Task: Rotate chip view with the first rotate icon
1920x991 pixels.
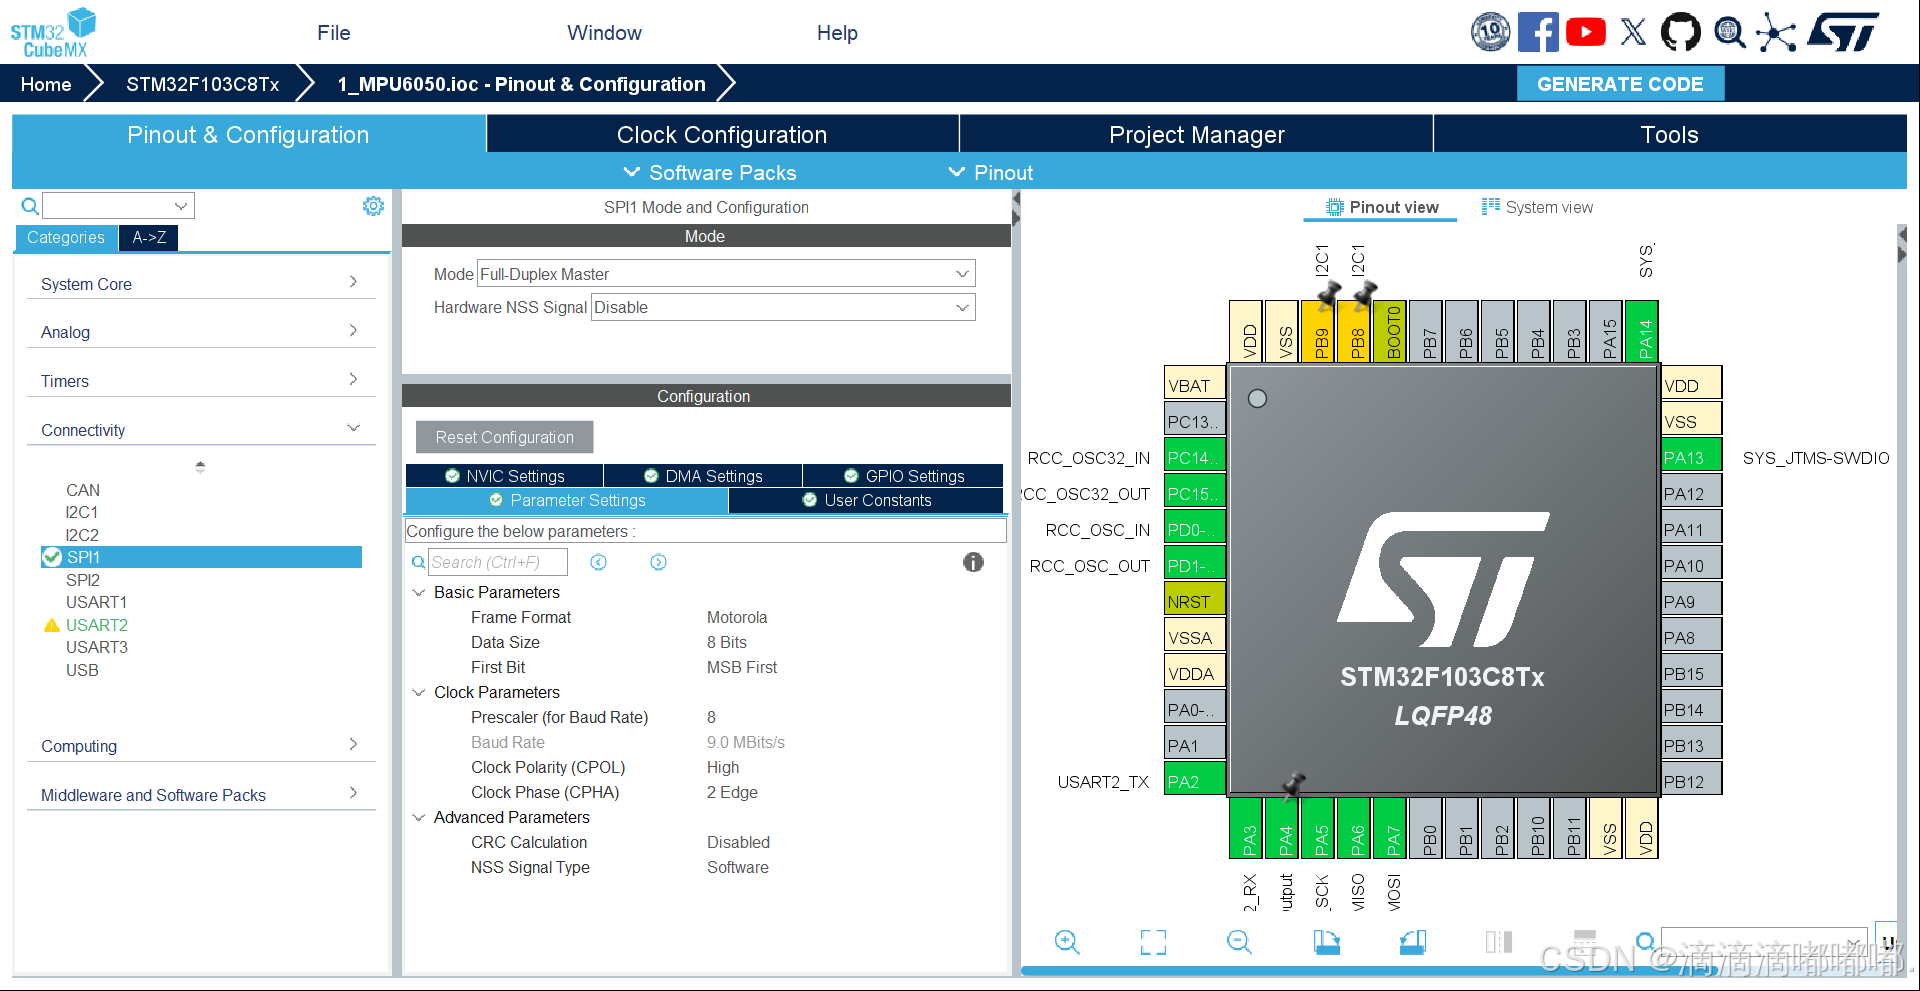Action: (1326, 942)
